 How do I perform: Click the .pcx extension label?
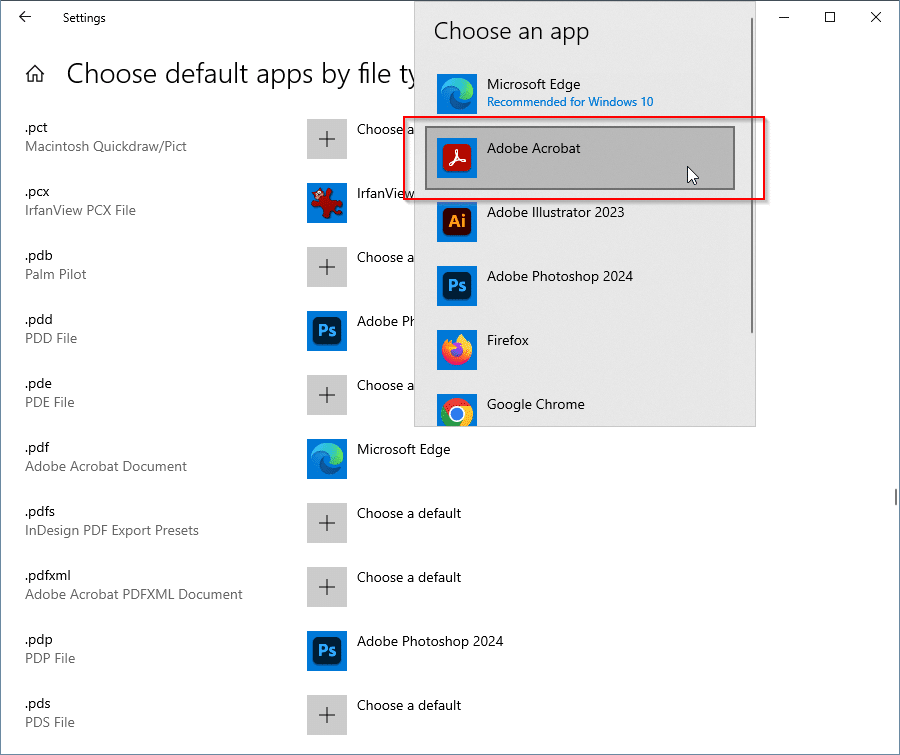coord(37,192)
